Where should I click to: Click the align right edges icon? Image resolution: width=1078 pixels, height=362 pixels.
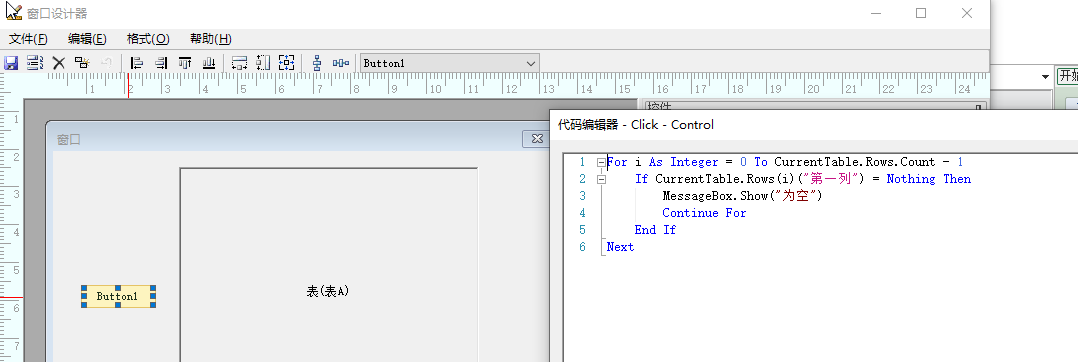point(161,63)
